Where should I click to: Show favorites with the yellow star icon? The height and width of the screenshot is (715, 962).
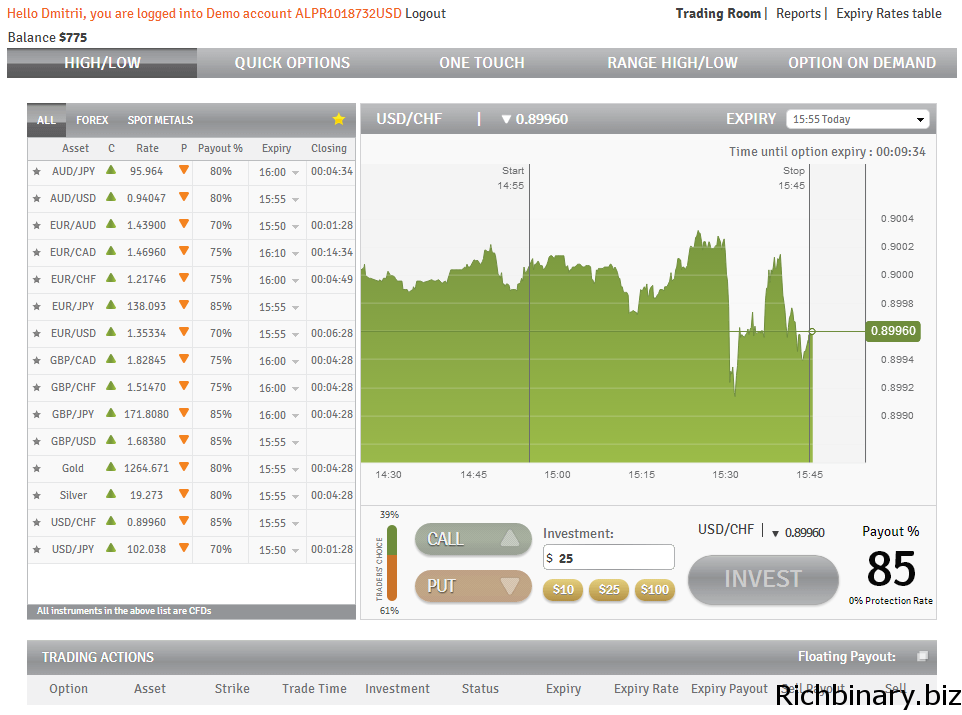click(339, 119)
